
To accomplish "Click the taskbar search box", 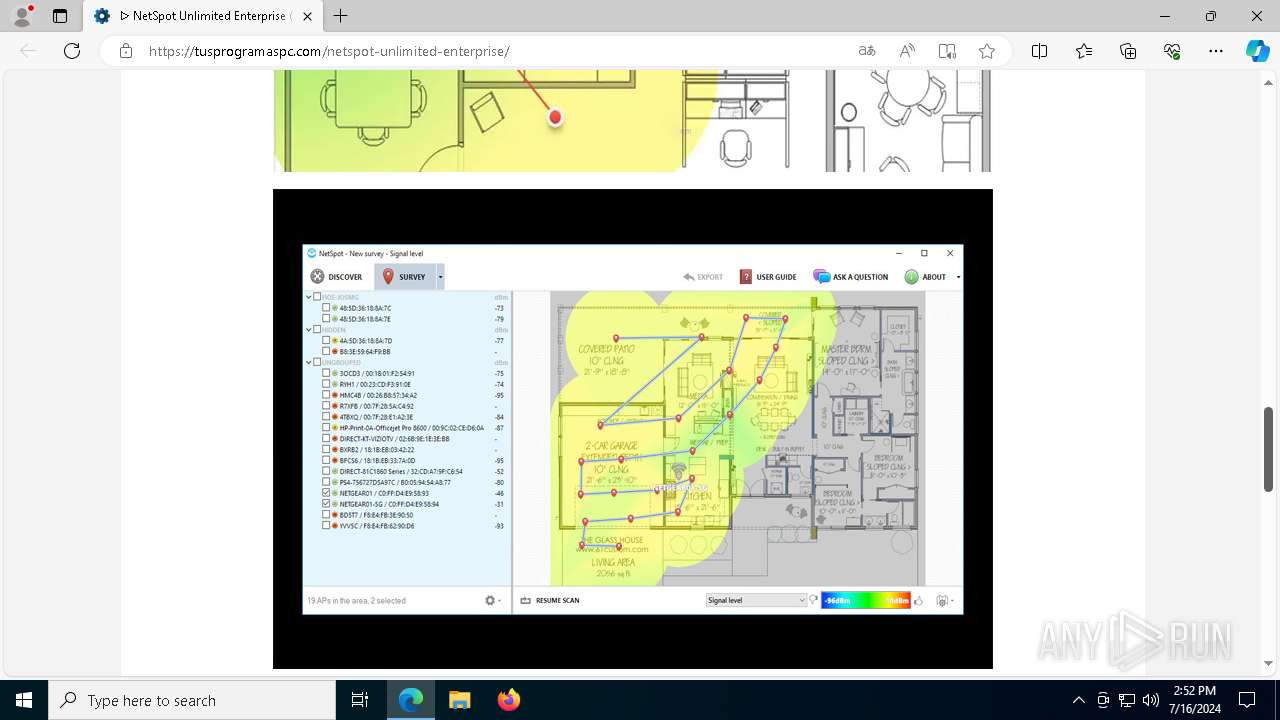I will (x=192, y=700).
